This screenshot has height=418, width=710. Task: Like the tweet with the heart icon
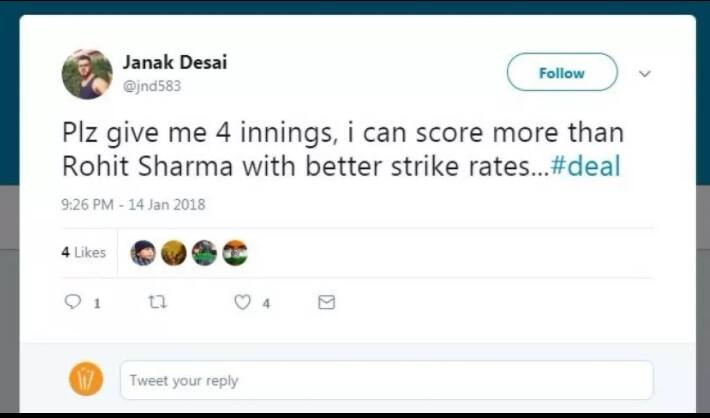click(x=242, y=302)
